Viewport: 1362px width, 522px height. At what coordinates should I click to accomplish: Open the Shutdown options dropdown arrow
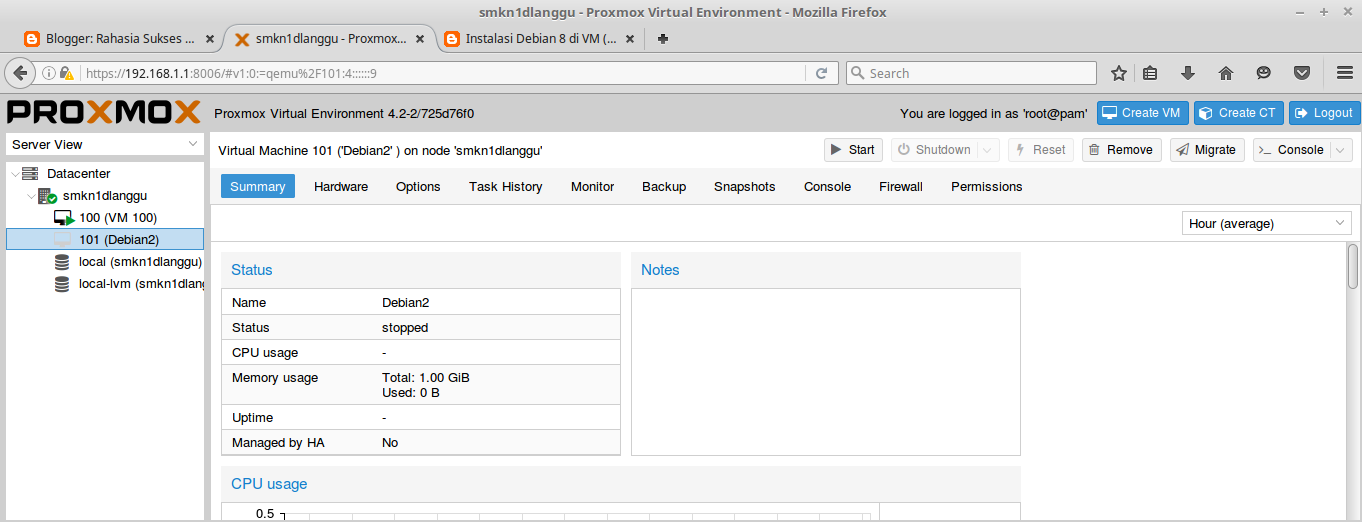click(988, 150)
